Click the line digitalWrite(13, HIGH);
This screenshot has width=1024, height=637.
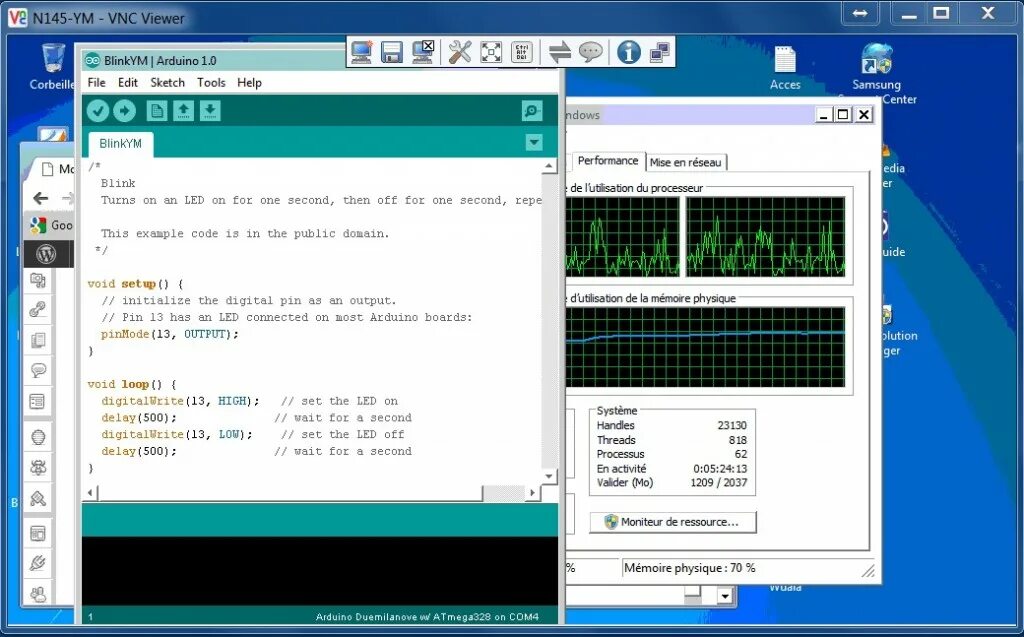180,401
